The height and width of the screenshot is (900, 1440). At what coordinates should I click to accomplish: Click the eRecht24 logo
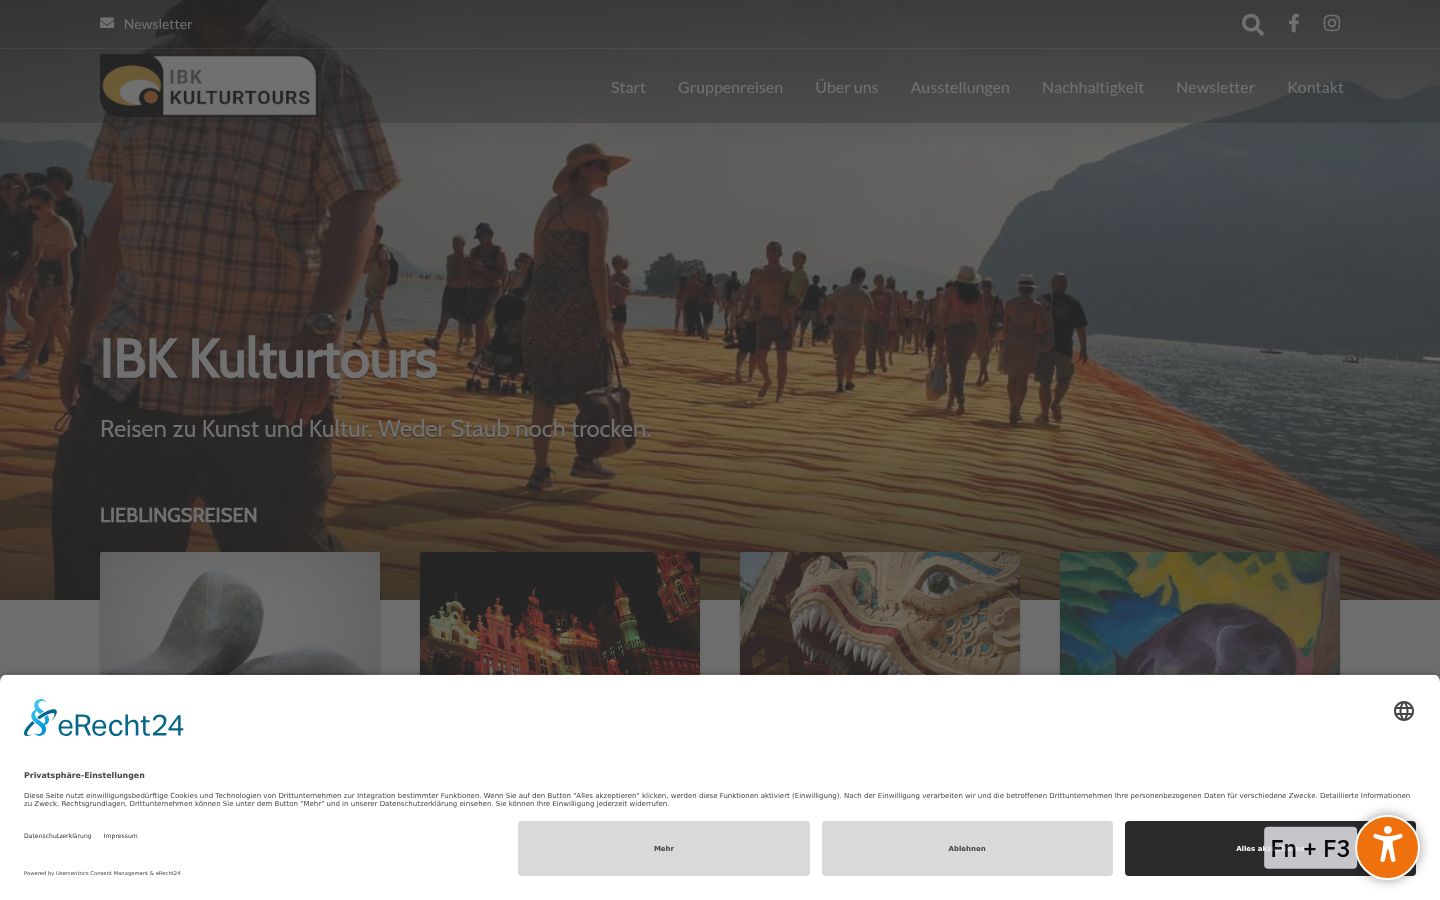[x=104, y=719]
